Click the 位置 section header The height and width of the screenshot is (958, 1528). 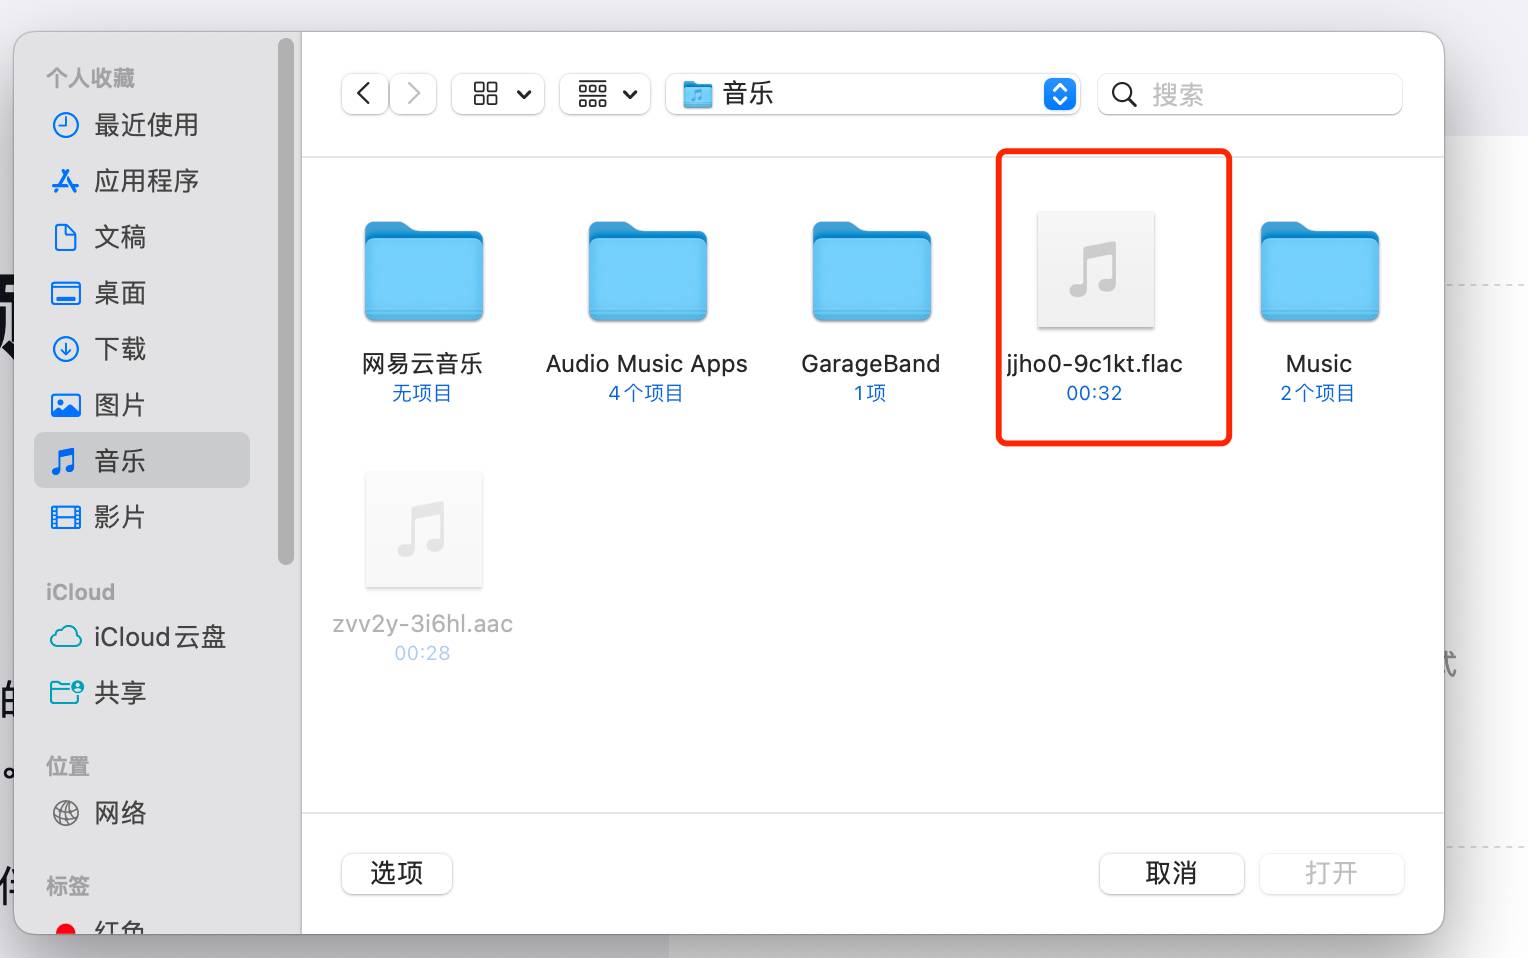[67, 766]
